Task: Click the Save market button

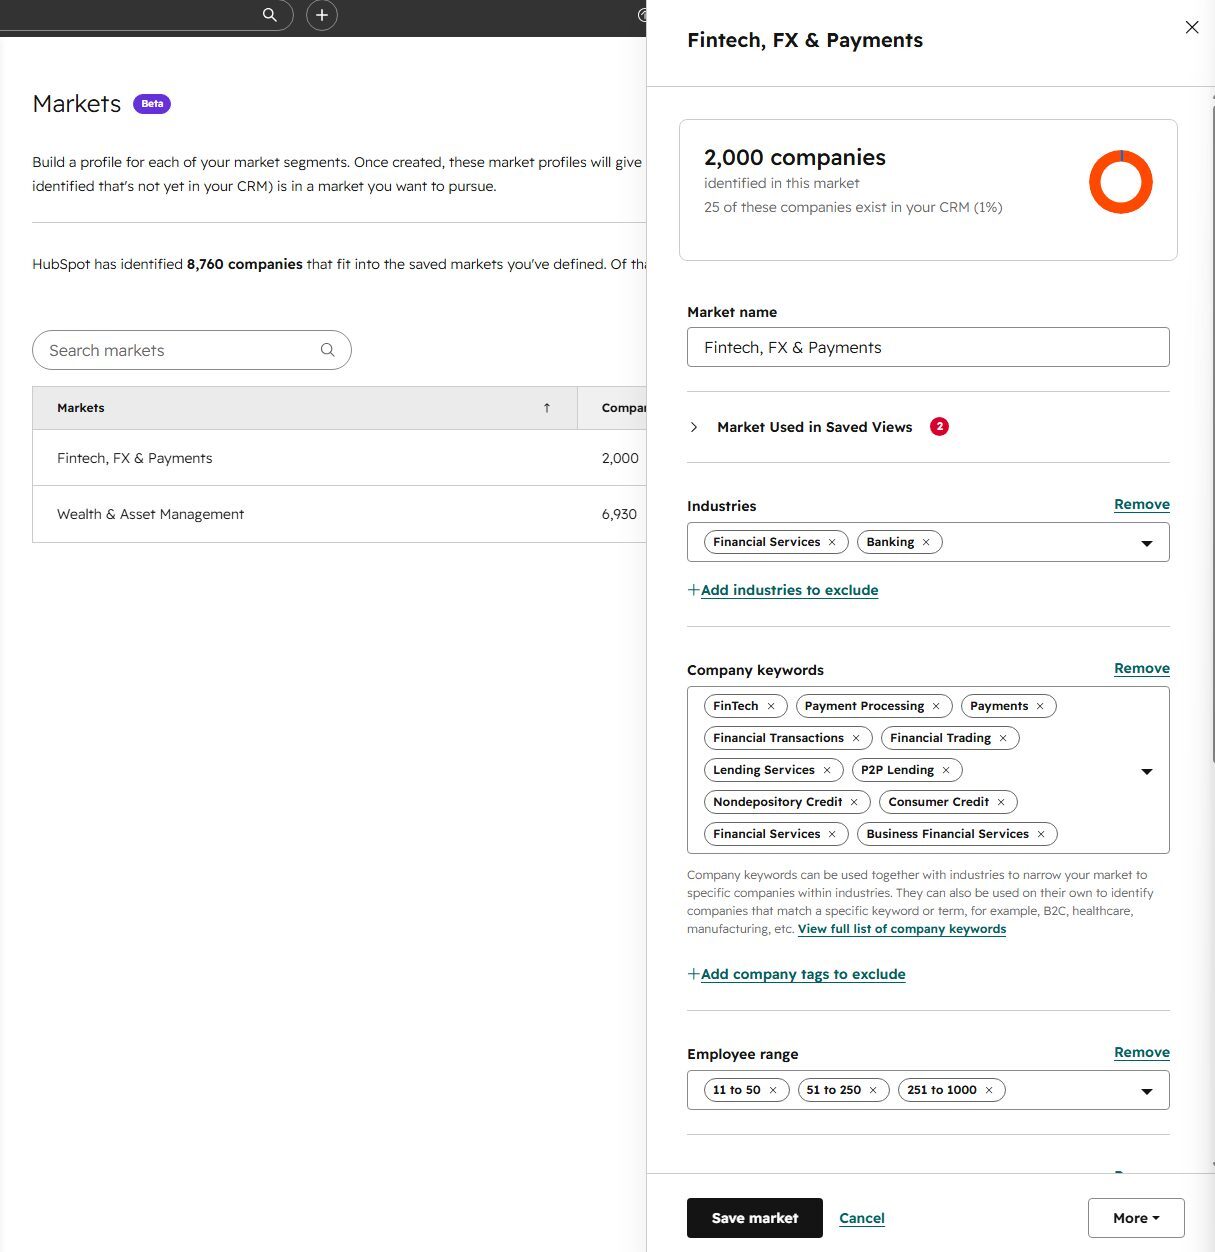Action: pyautogui.click(x=755, y=1218)
